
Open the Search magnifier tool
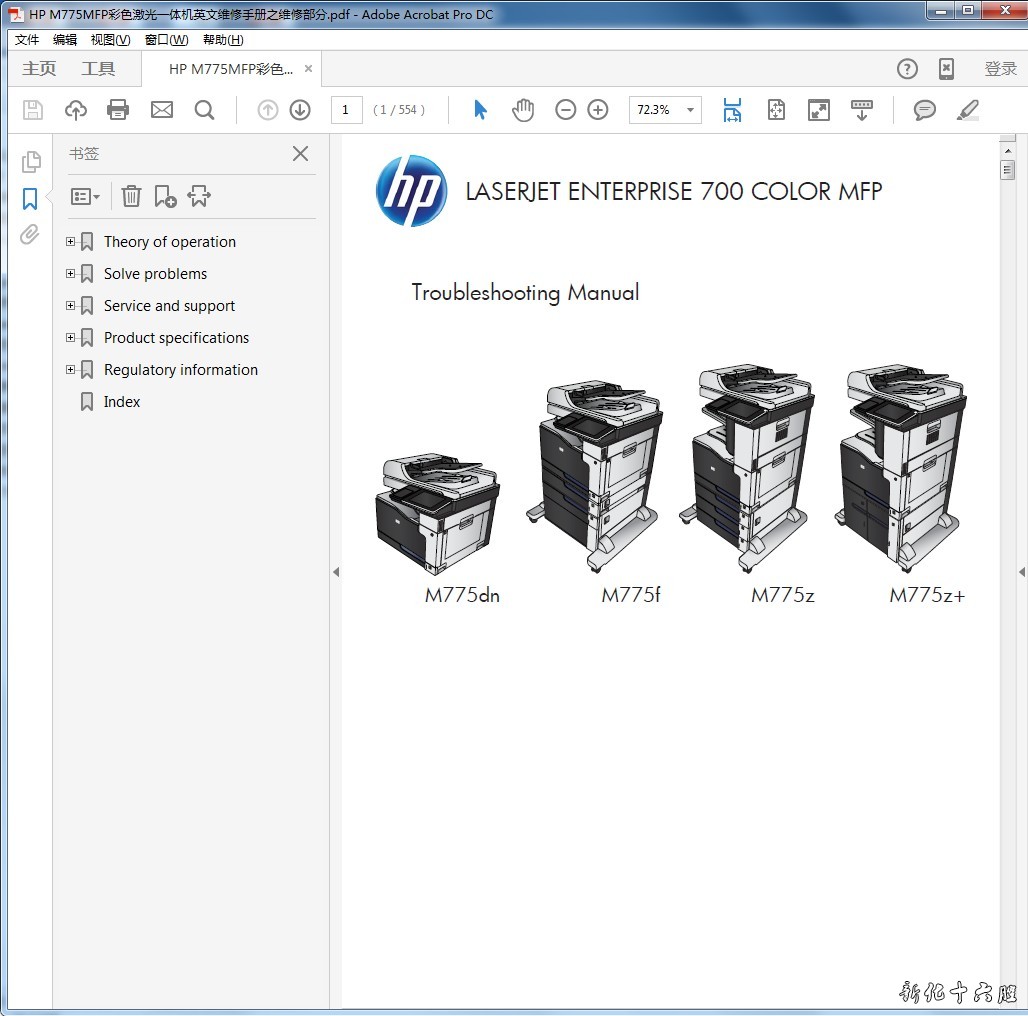coord(204,110)
